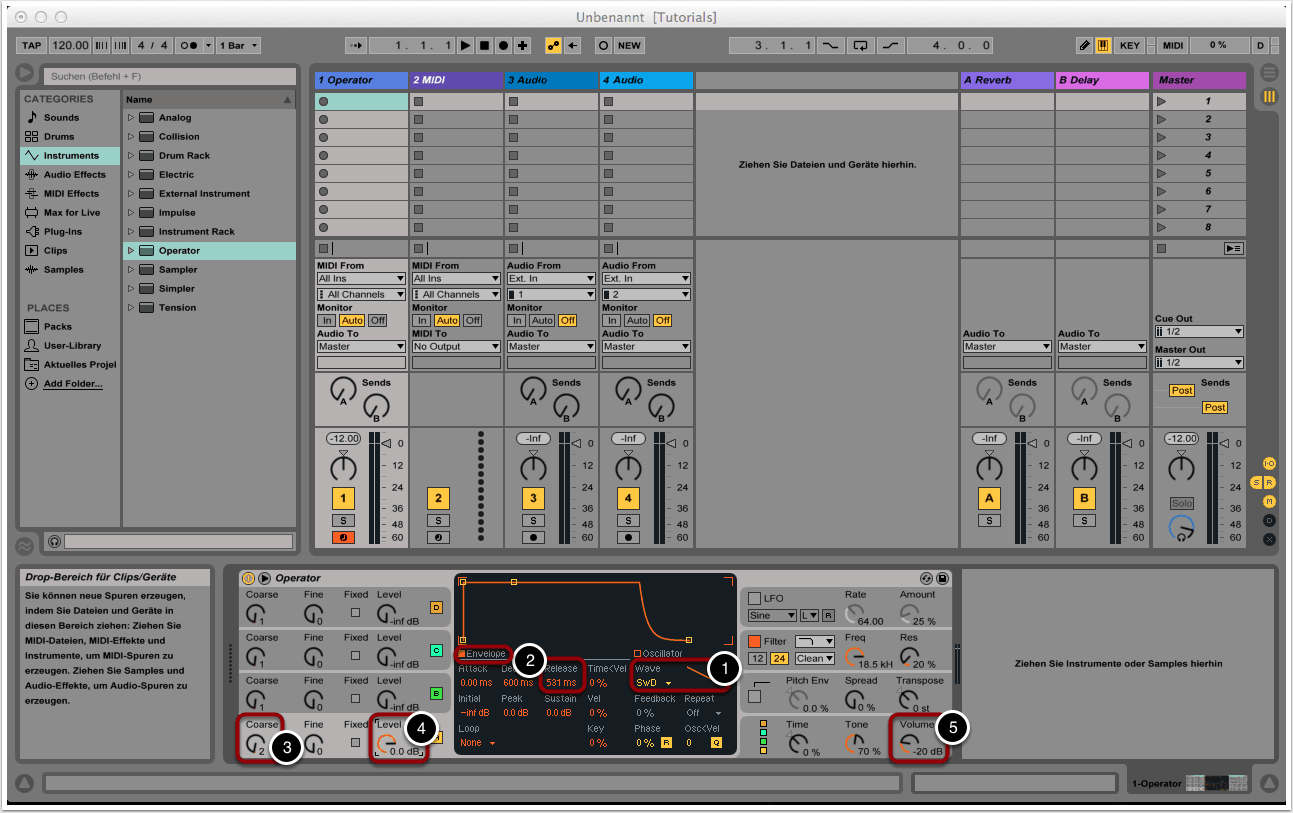The width and height of the screenshot is (1293, 813).
Task: Open track 2 MIDI To No Output dropdown
Action: click(456, 347)
